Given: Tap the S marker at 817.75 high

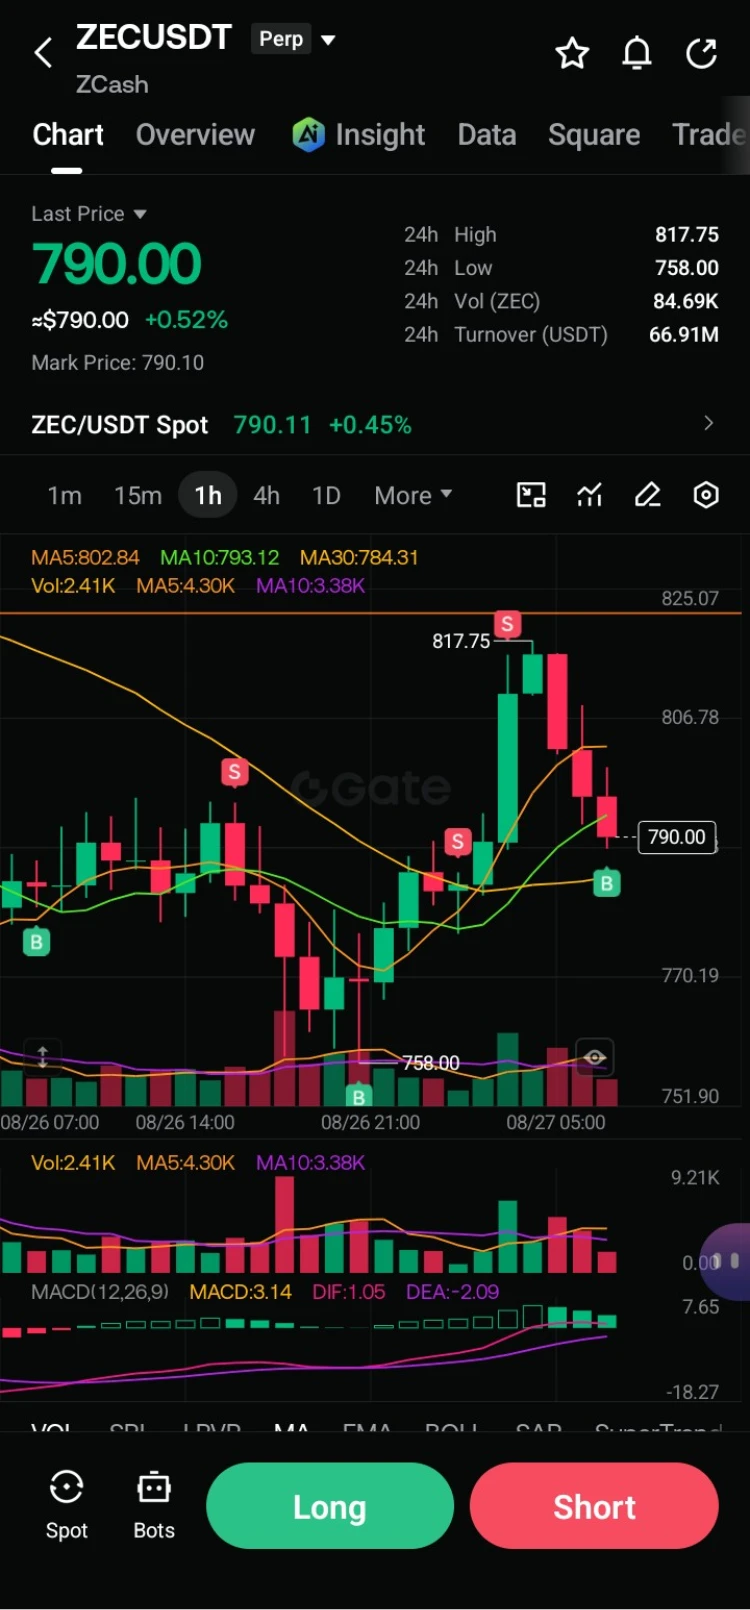Looking at the screenshot, I should tap(507, 625).
